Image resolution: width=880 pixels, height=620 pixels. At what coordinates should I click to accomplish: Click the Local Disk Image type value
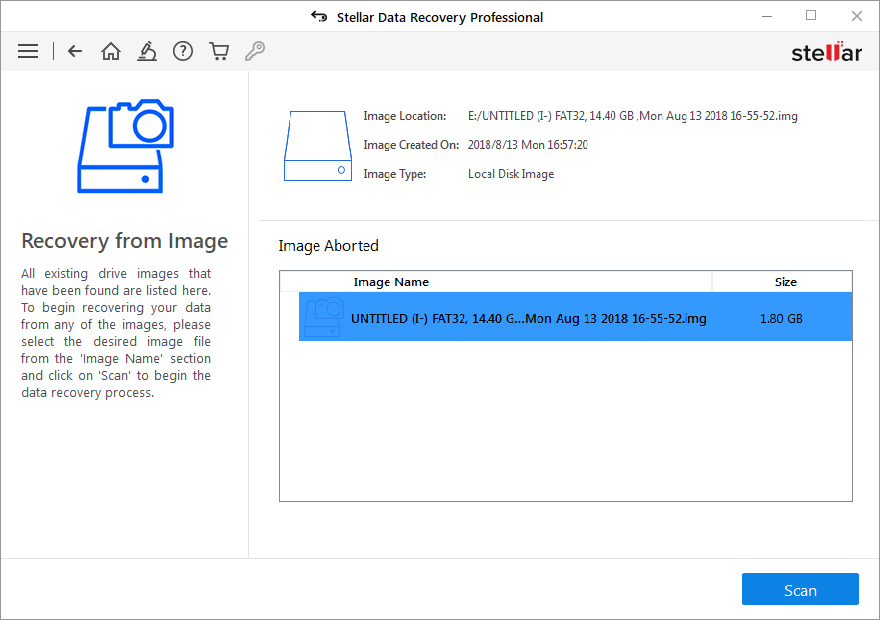point(511,174)
